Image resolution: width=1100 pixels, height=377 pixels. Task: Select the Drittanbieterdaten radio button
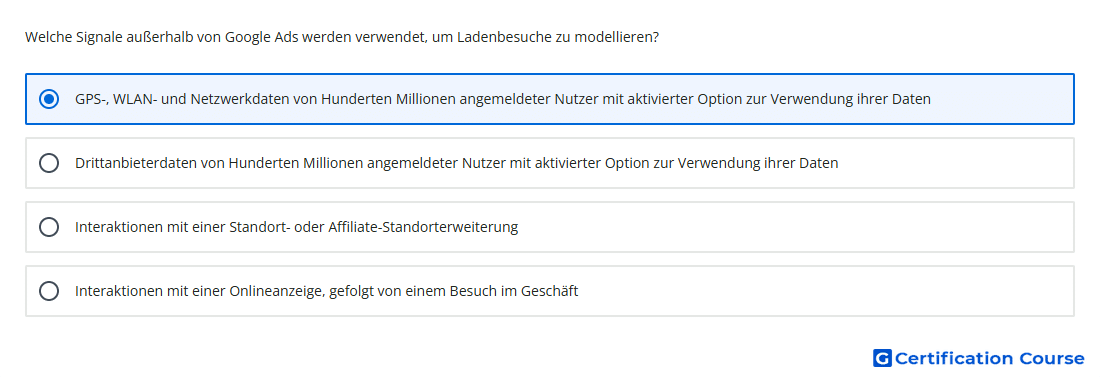(x=48, y=163)
